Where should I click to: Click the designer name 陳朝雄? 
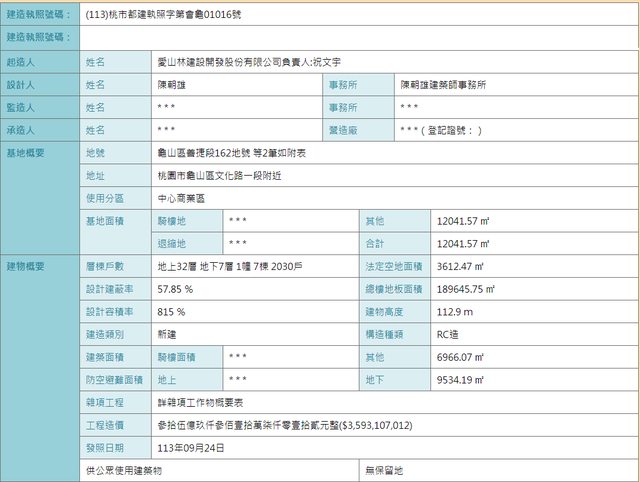(x=173, y=85)
